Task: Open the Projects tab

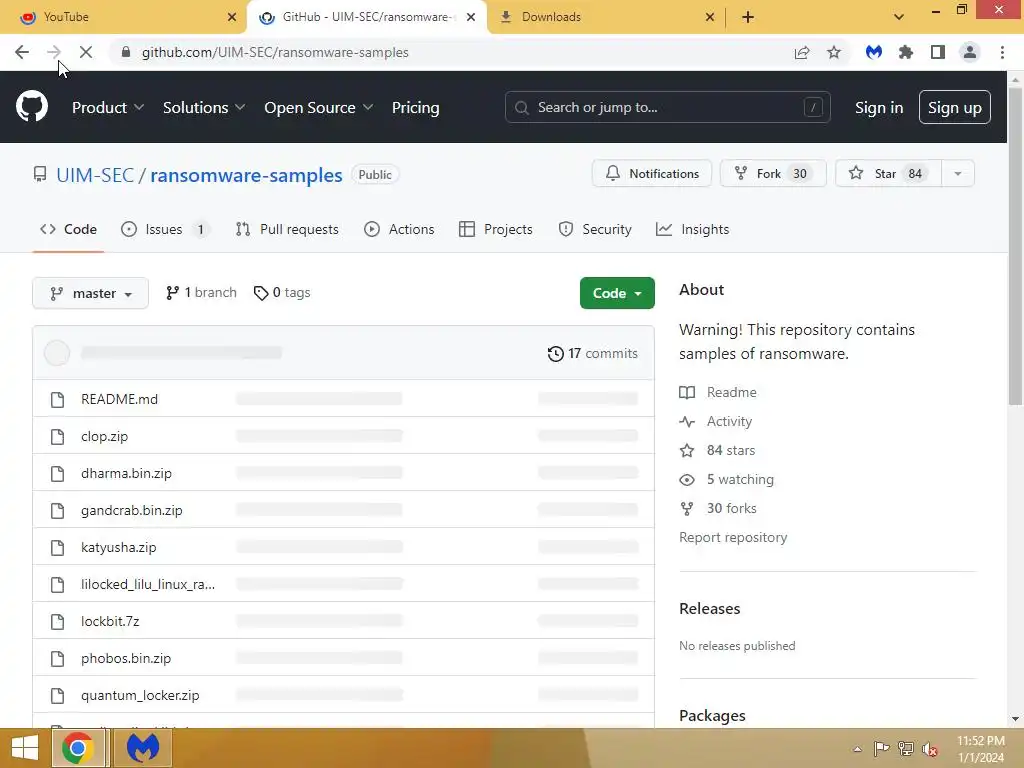Action: 496,229
